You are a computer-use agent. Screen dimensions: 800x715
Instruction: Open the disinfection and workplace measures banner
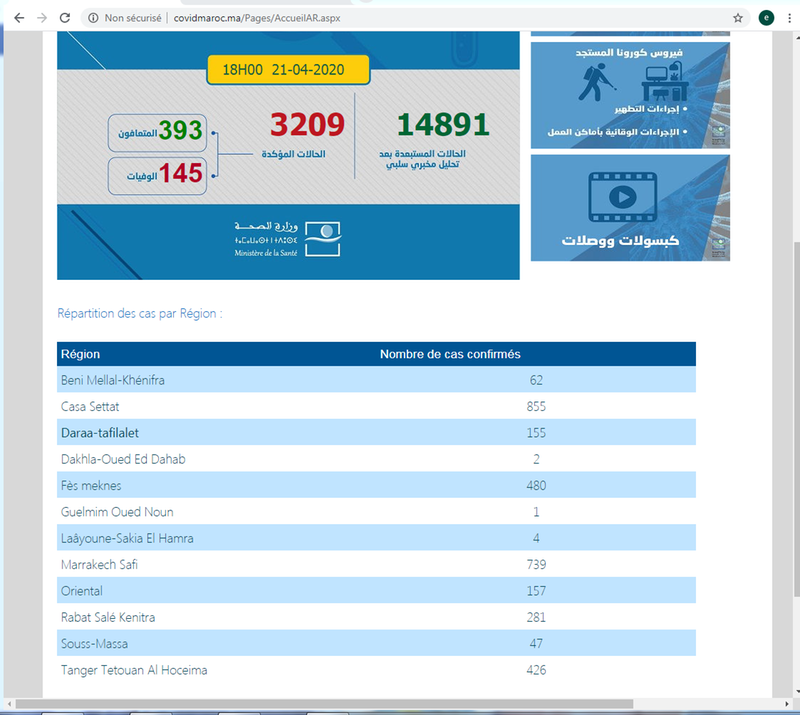pos(630,95)
